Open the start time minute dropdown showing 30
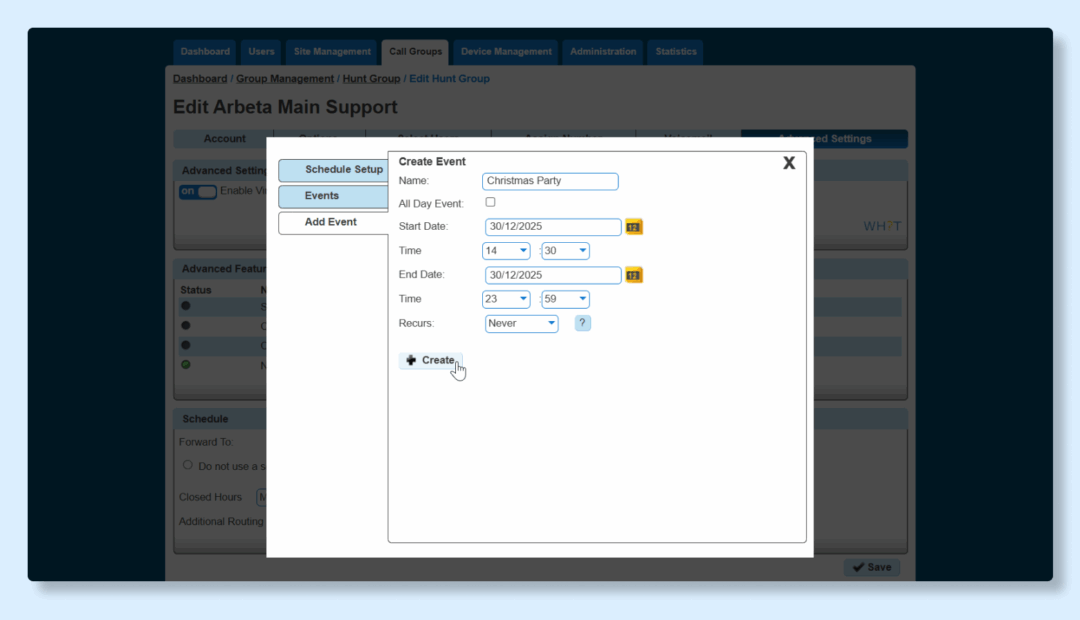 [565, 251]
